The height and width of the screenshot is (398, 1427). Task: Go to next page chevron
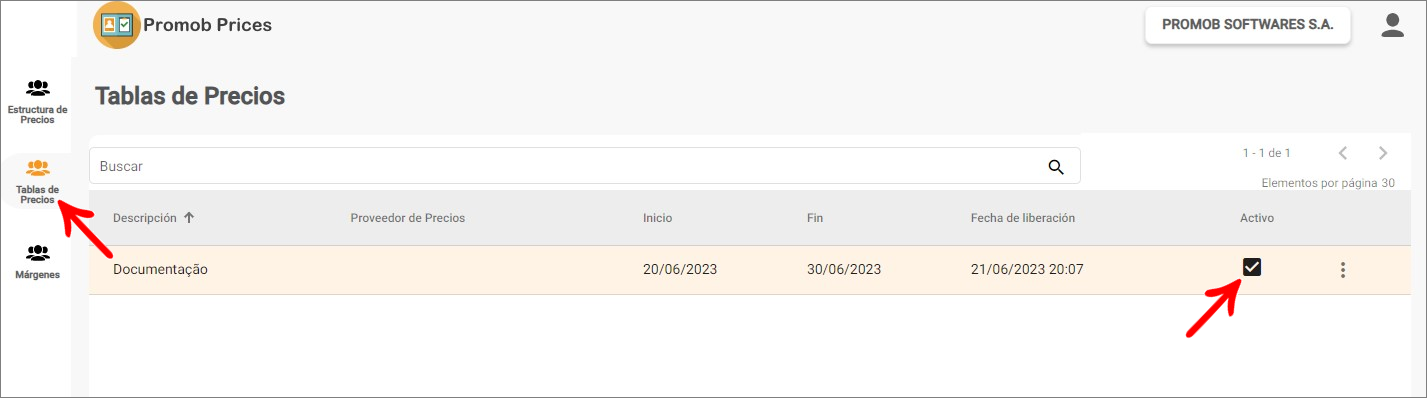click(x=1383, y=153)
